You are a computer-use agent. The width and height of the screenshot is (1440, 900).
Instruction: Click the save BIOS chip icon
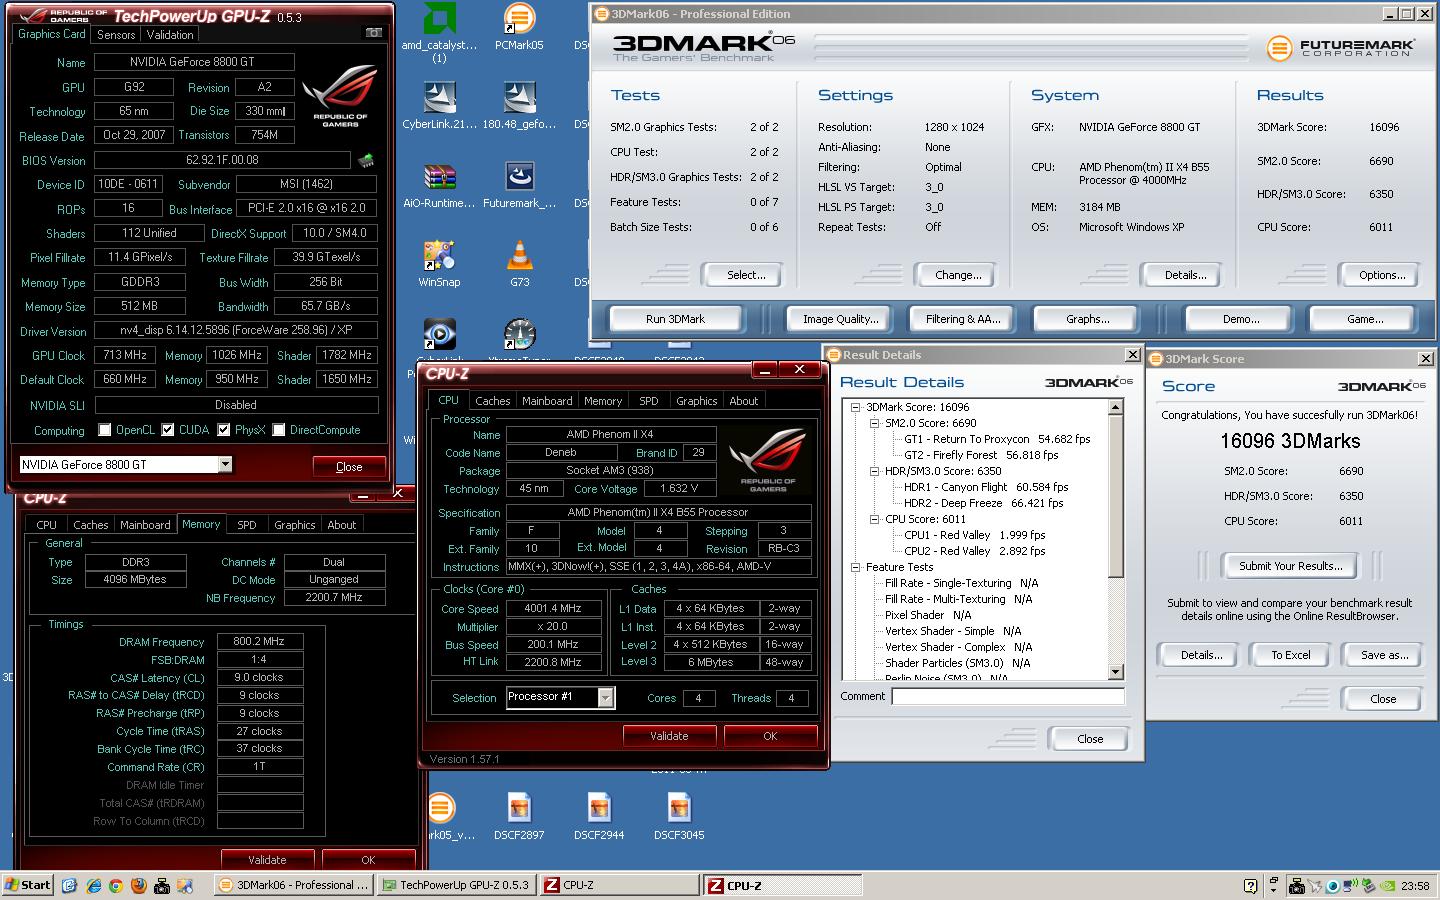pyautogui.click(x=366, y=160)
